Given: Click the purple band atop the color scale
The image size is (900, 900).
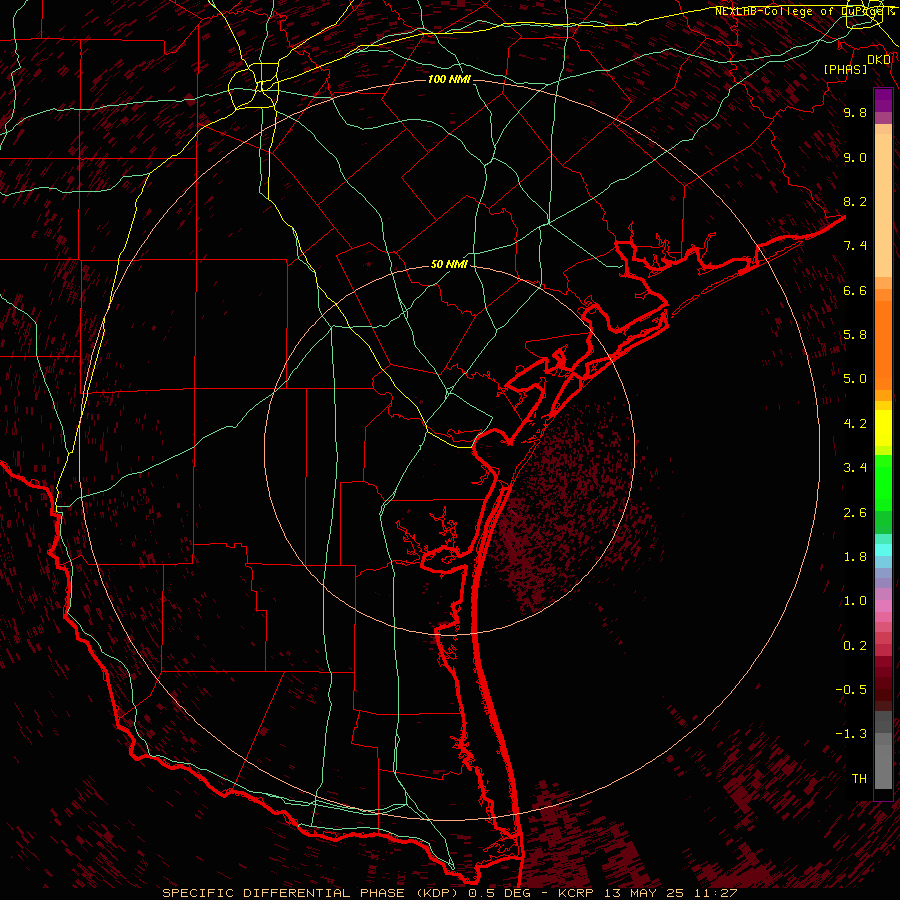Looking at the screenshot, I should tap(883, 100).
